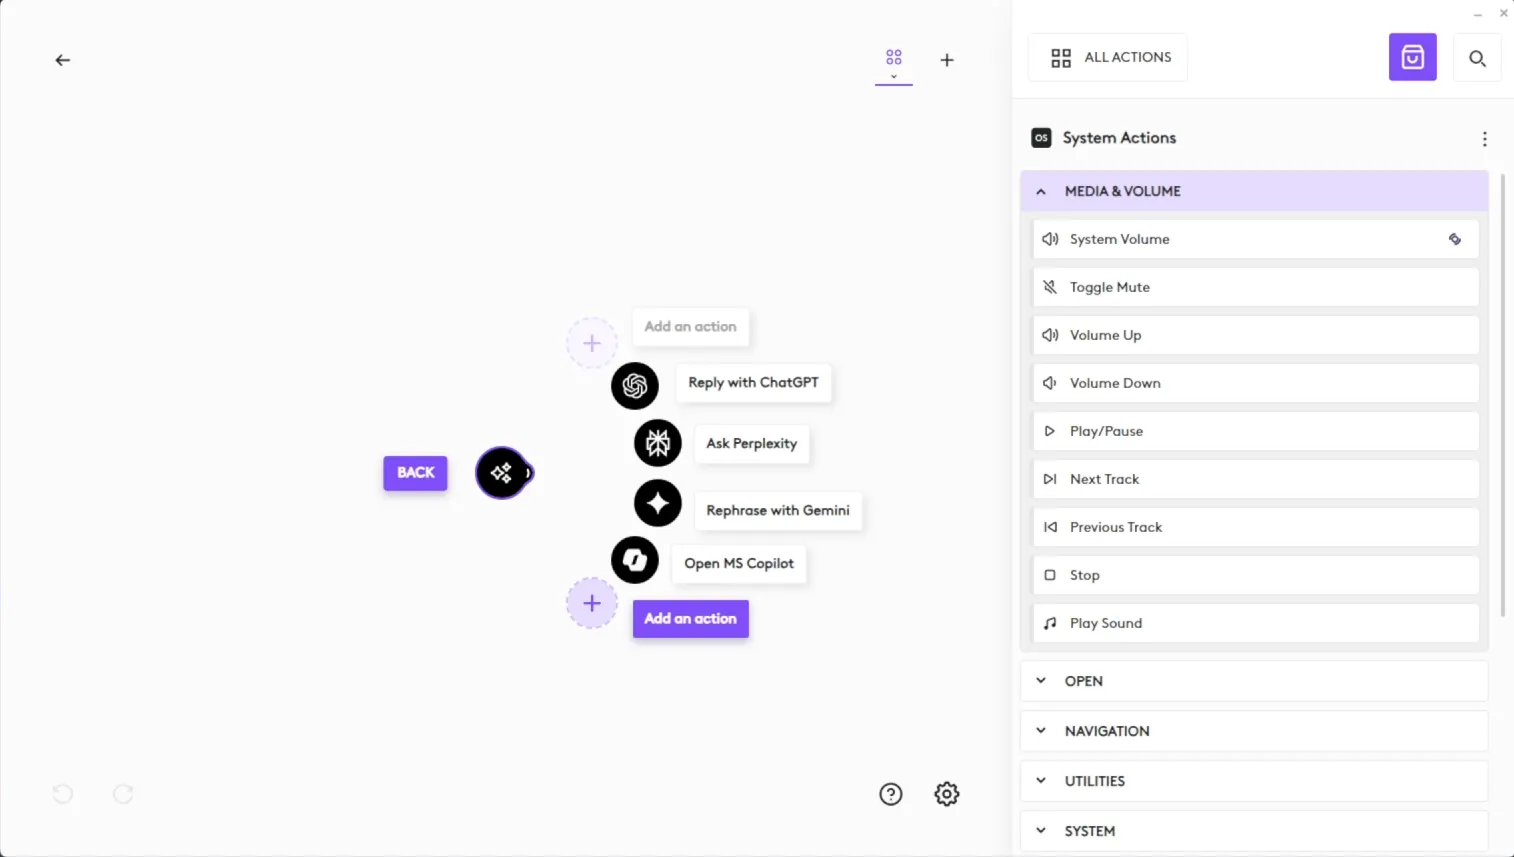The width and height of the screenshot is (1514, 857).
Task: Click the OS badge beside System Actions
Action: click(x=1041, y=138)
